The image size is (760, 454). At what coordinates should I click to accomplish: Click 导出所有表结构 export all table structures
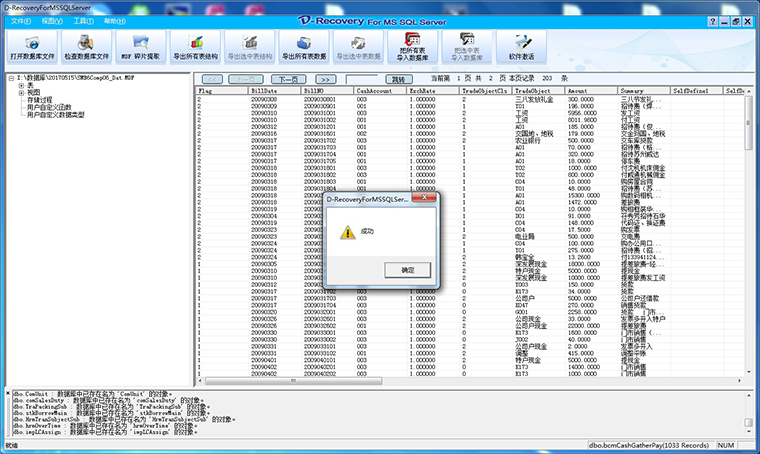point(195,47)
